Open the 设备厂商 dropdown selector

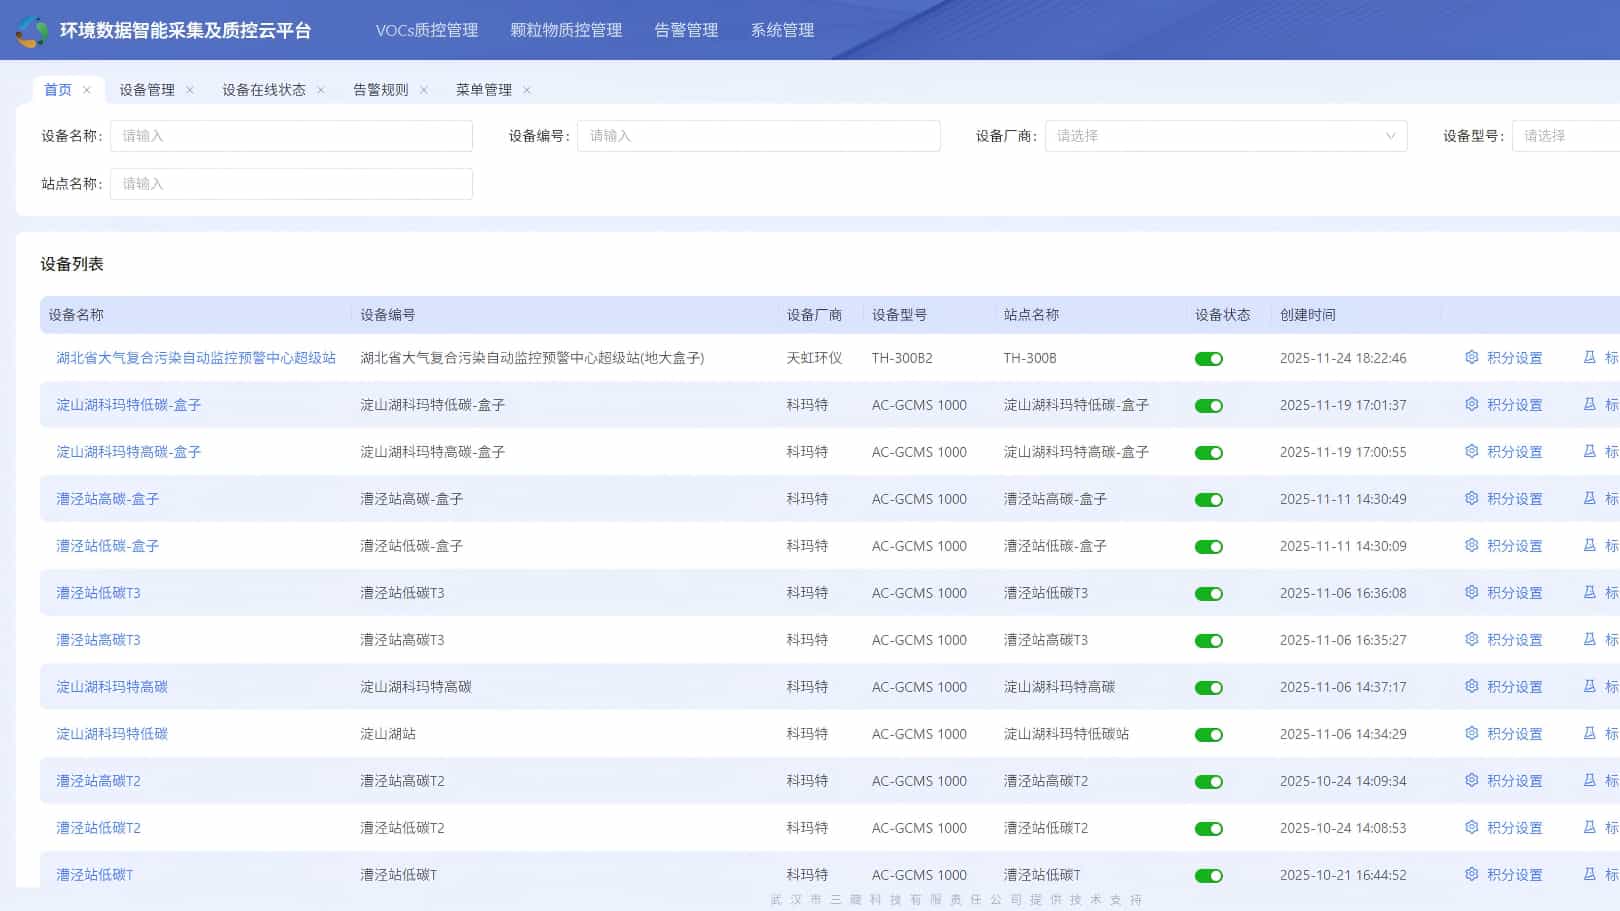[1226, 136]
